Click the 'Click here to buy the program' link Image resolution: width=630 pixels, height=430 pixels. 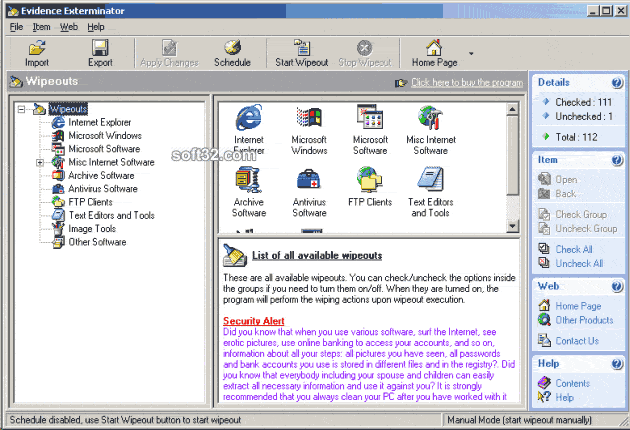click(x=467, y=82)
